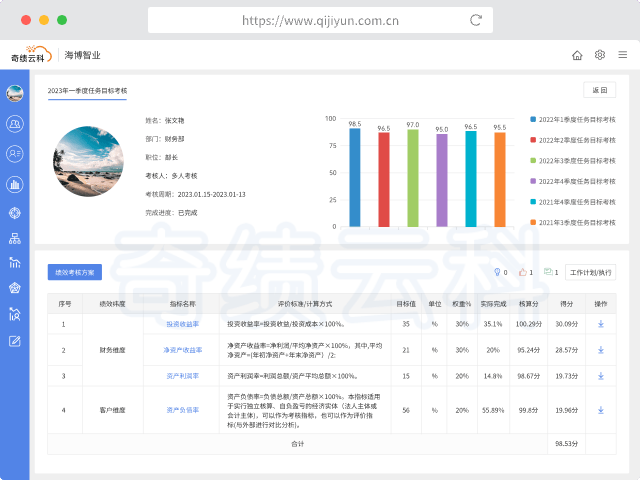The width and height of the screenshot is (640, 480).
Task: Click download icon for 资产负债率 row
Action: [x=601, y=409]
